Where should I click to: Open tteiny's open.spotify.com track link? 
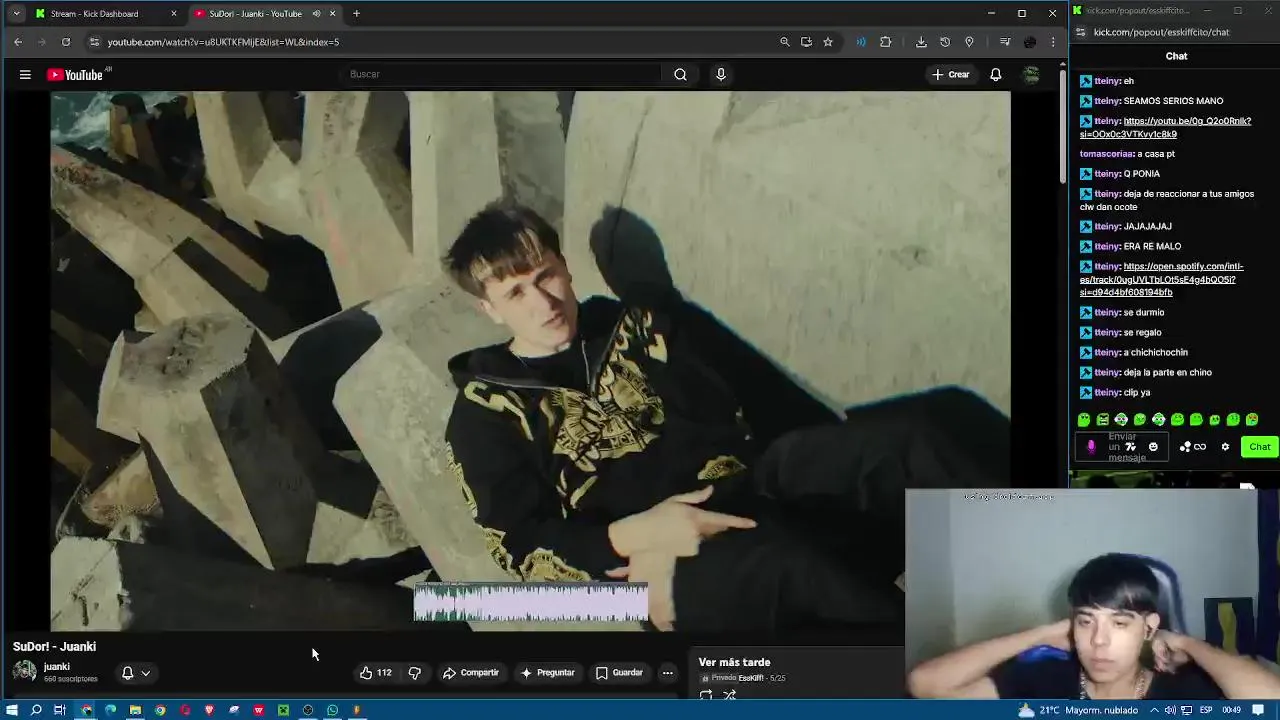(1162, 279)
